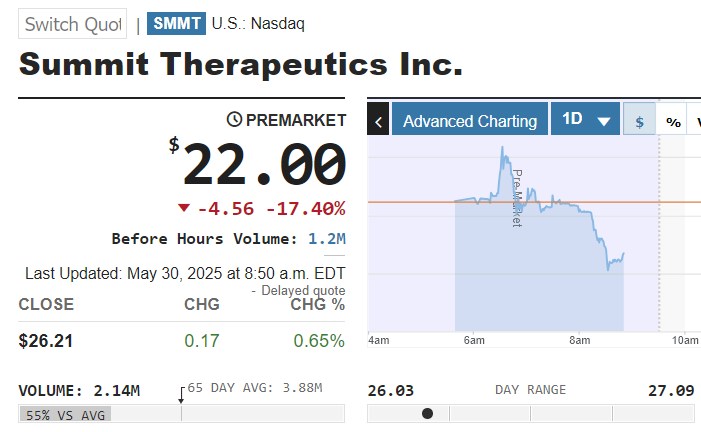Click the day range bar
This screenshot has height=432, width=701.
click(531, 413)
